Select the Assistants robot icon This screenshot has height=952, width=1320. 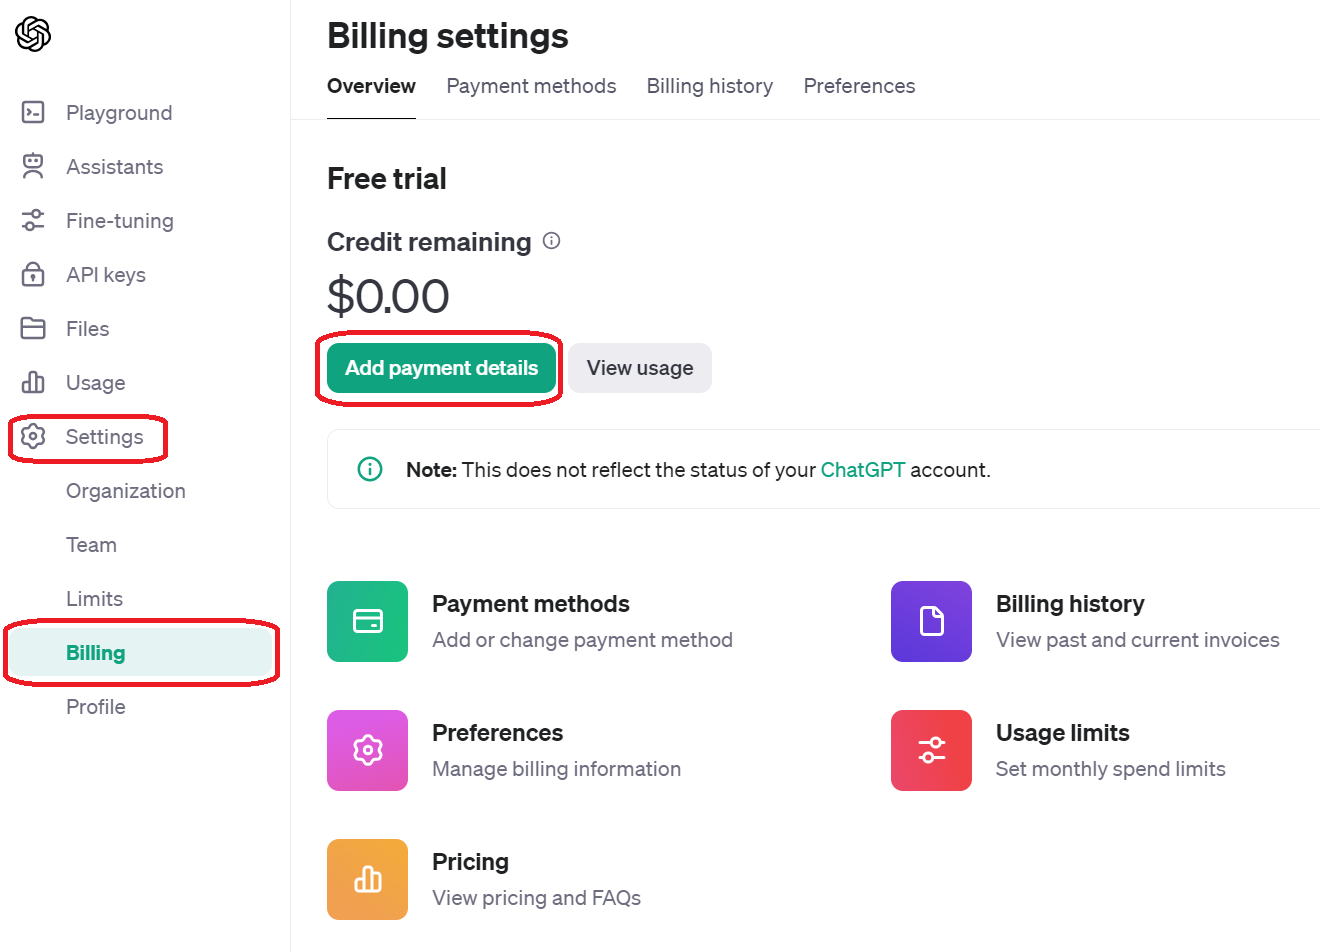pos(33,166)
